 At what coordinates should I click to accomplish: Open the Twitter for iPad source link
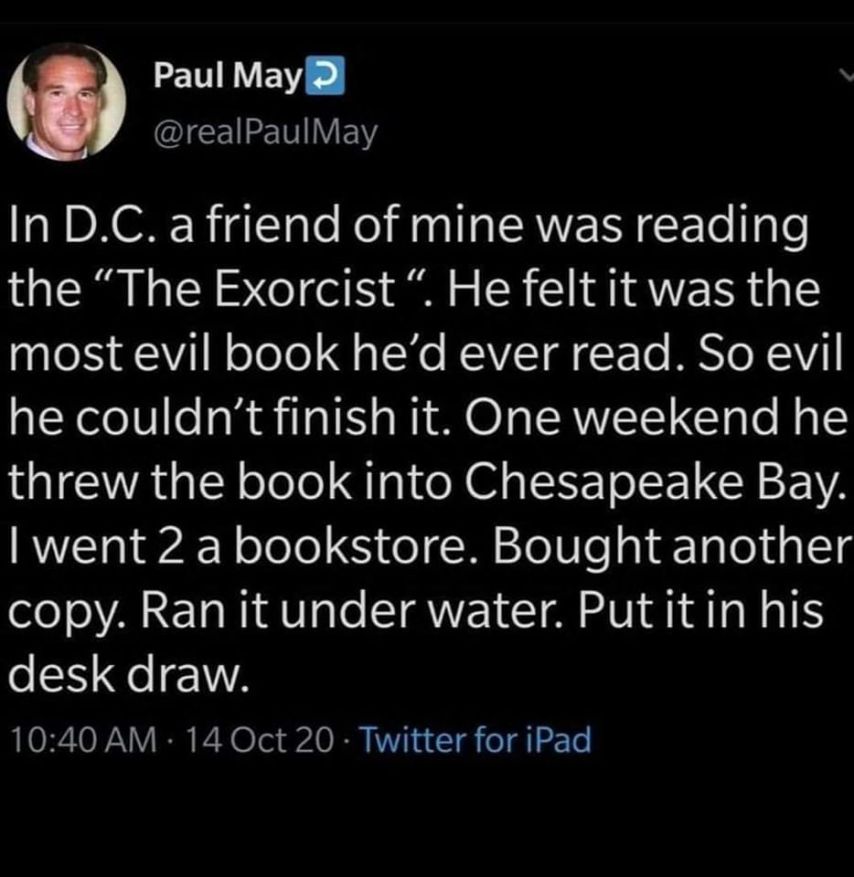pyautogui.click(x=474, y=740)
